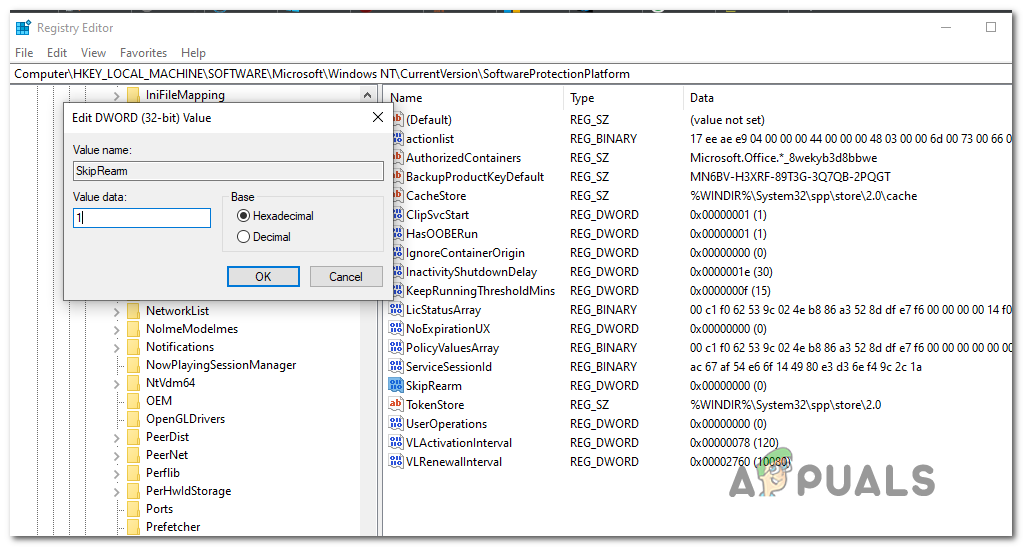
Task: Minimize the Registry Editor window
Action: 946,27
